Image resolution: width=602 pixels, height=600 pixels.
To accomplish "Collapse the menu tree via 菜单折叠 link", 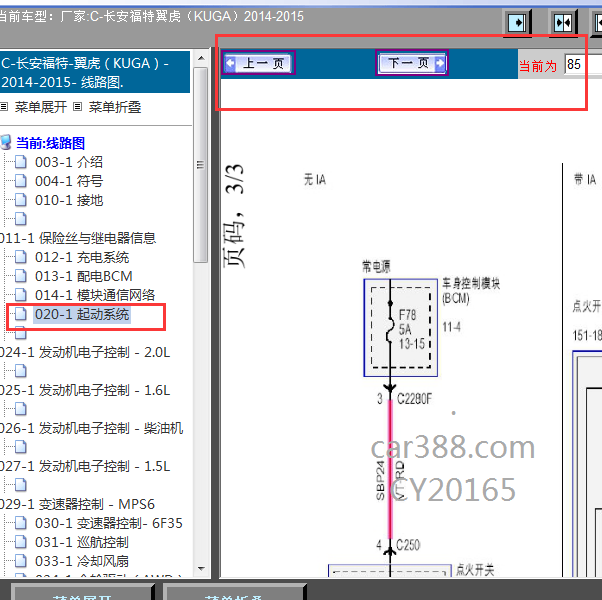I will (115, 107).
